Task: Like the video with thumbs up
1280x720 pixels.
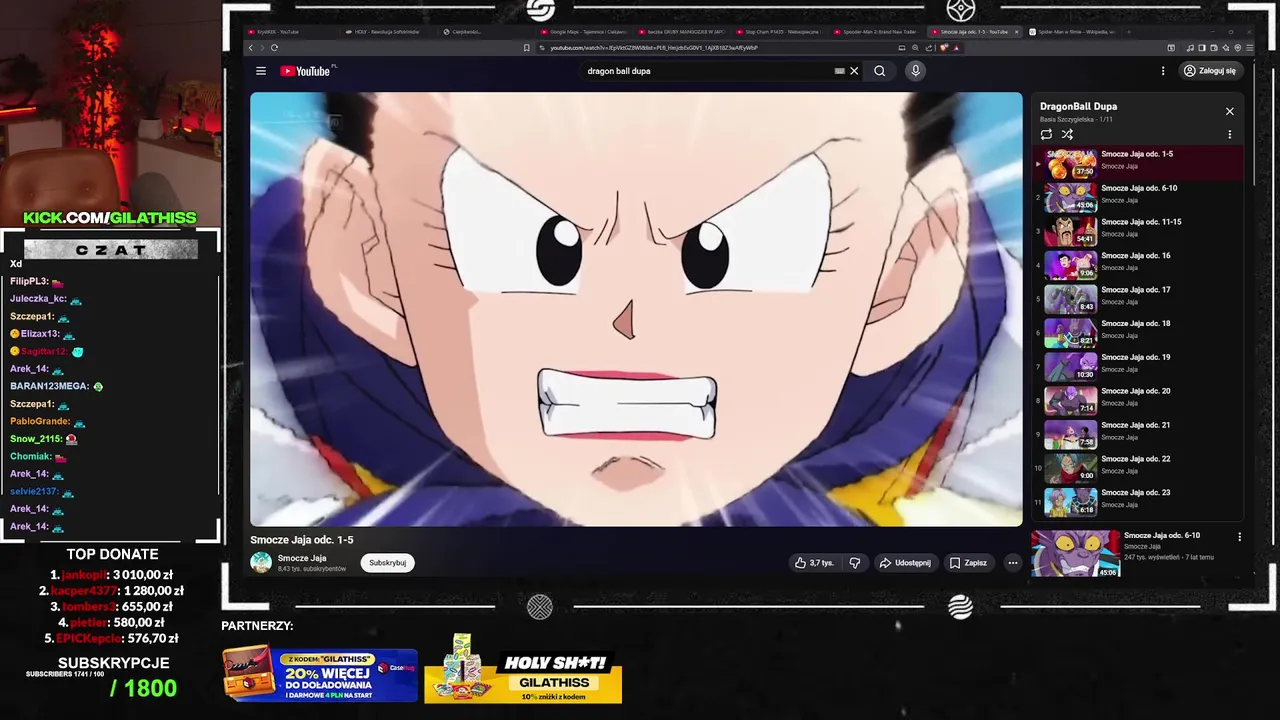Action: [814, 563]
